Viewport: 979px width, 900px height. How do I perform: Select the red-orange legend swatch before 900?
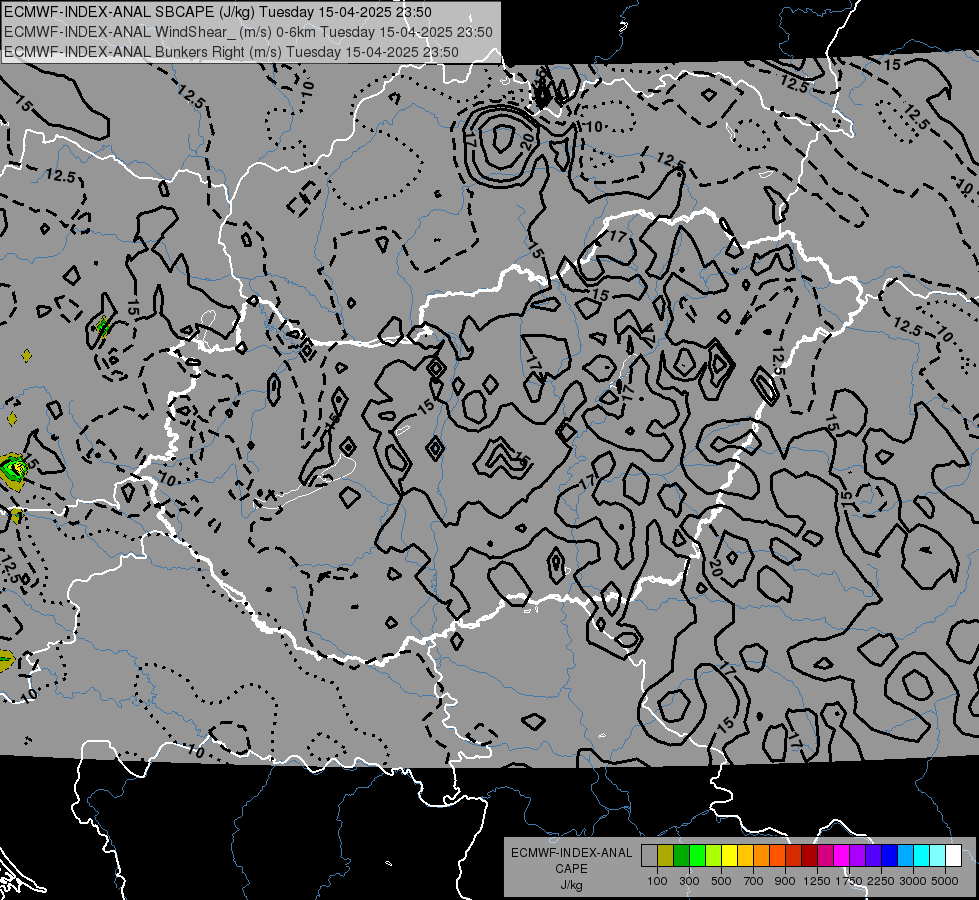click(x=777, y=856)
